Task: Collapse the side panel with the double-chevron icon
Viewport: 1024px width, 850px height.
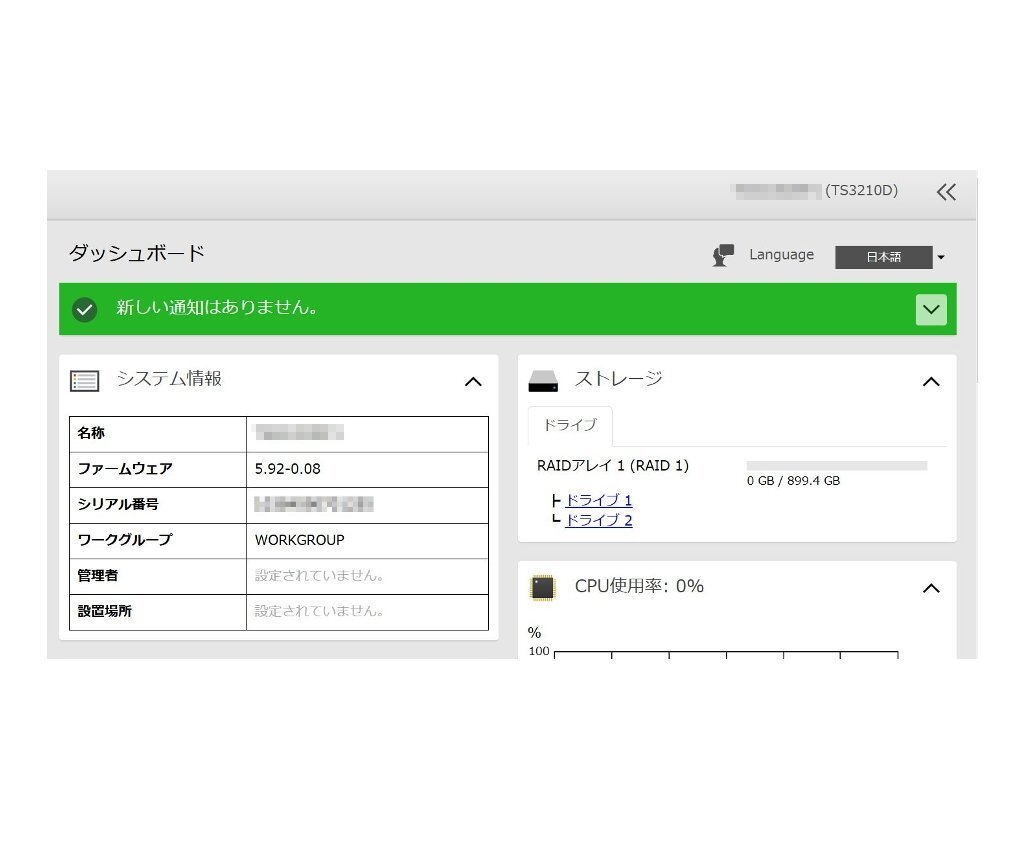Action: coord(946,192)
